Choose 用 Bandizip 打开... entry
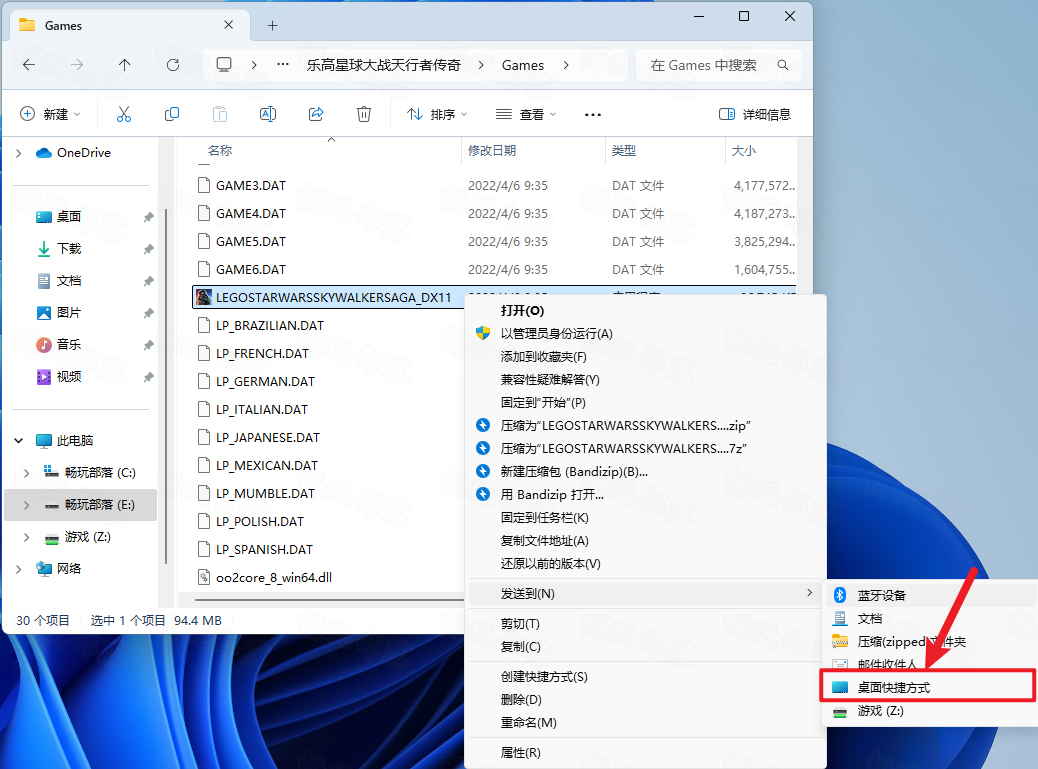 645,494
